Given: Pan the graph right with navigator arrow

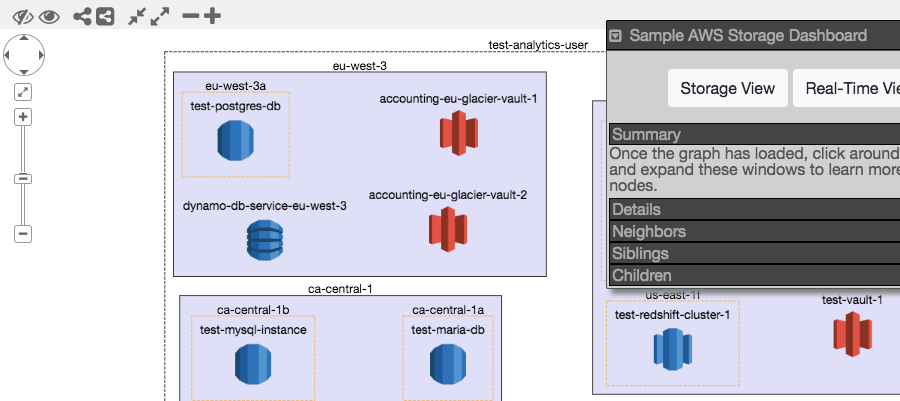Looking at the screenshot, I should point(41,55).
